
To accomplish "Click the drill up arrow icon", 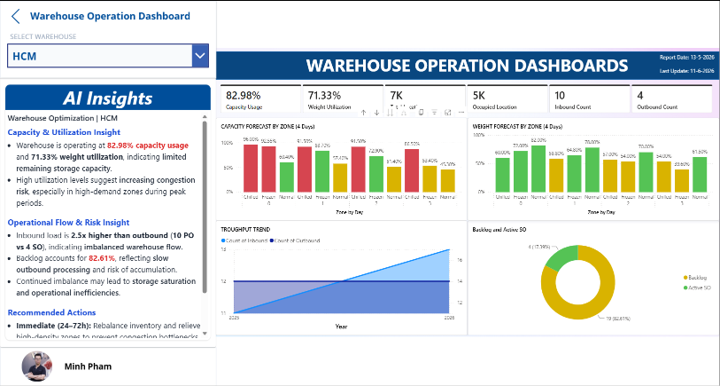I will tap(363, 112).
